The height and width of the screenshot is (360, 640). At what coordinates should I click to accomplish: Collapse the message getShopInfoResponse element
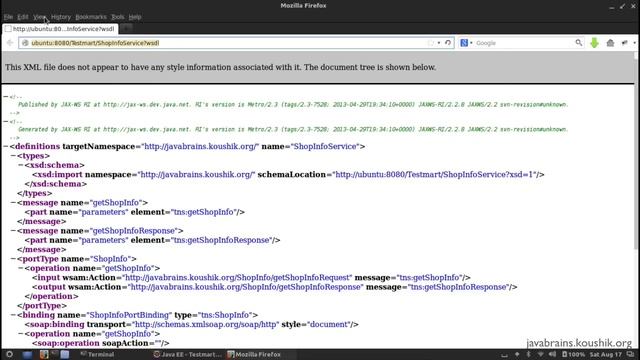tap(13, 231)
